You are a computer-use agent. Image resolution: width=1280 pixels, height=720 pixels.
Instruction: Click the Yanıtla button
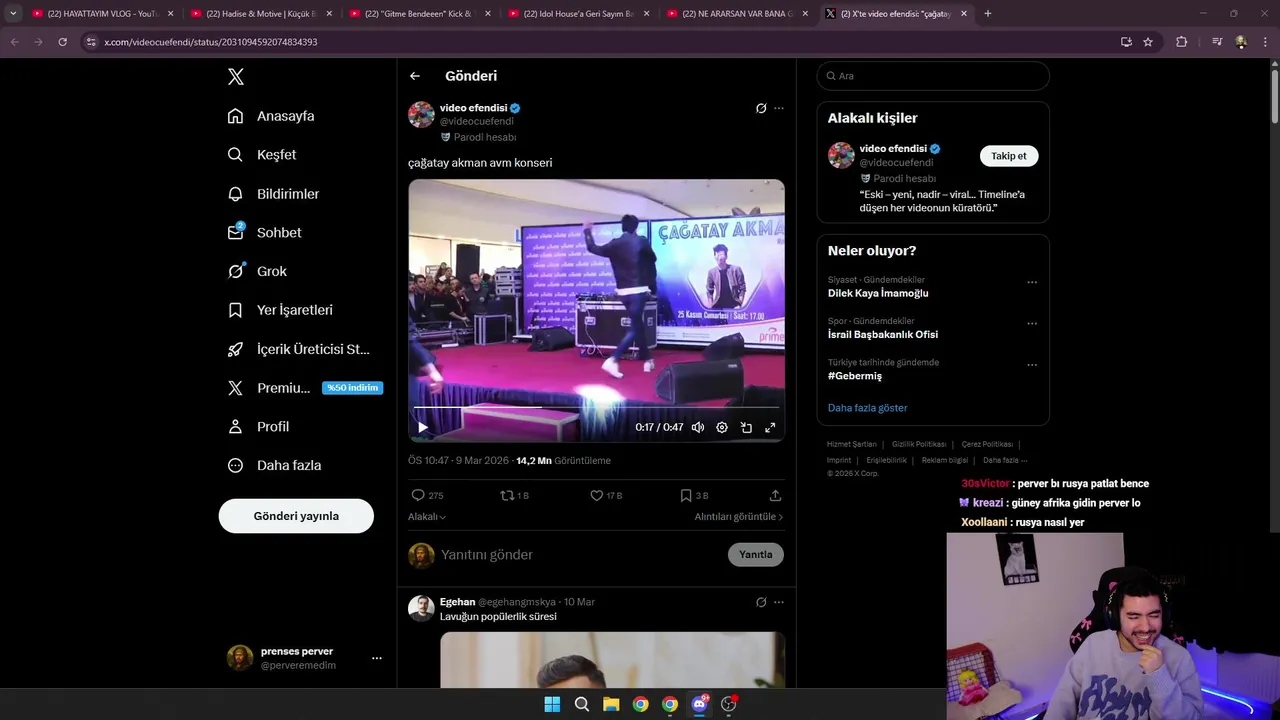click(756, 555)
